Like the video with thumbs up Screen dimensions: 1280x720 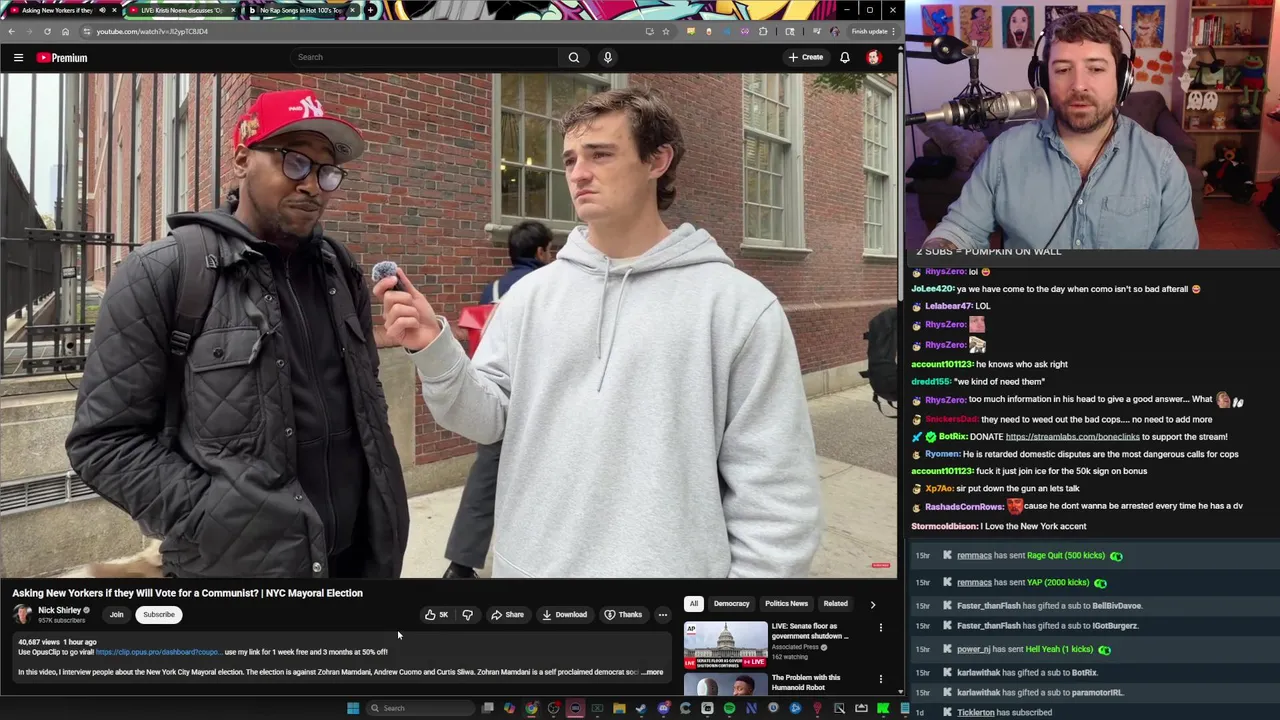coord(436,615)
